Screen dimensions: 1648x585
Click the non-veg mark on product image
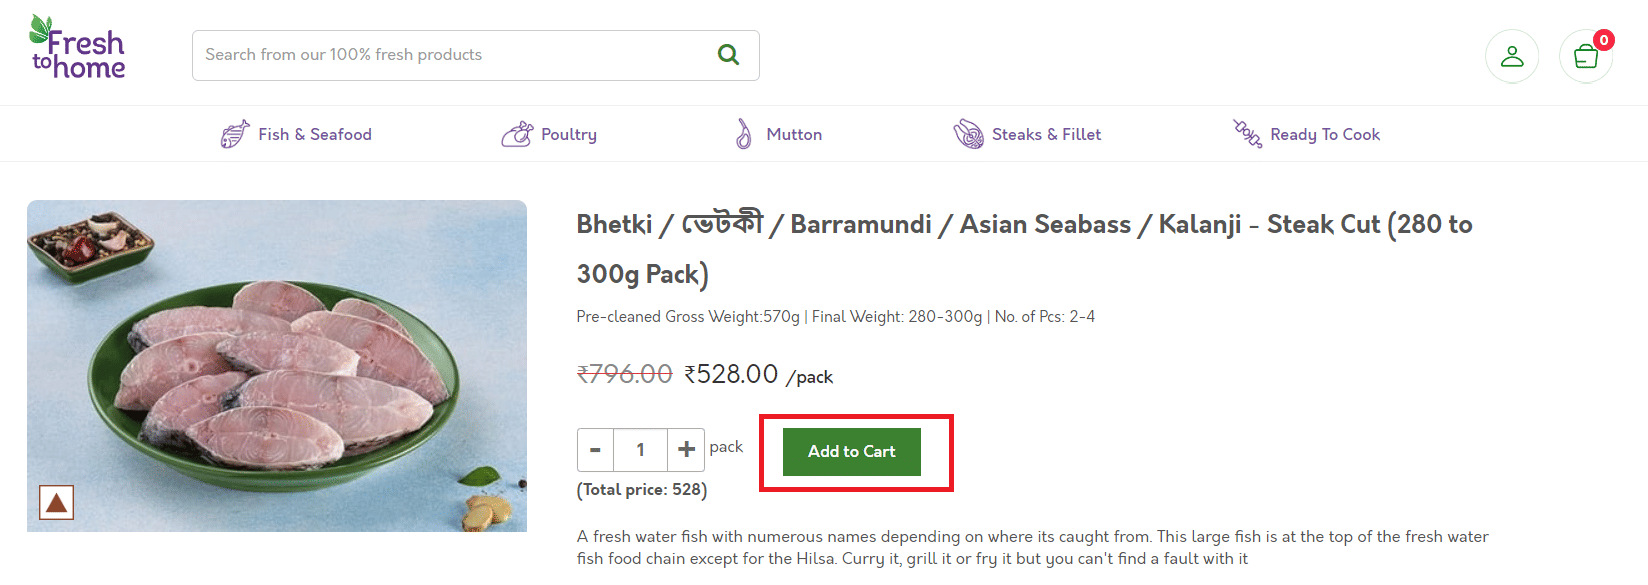(57, 502)
